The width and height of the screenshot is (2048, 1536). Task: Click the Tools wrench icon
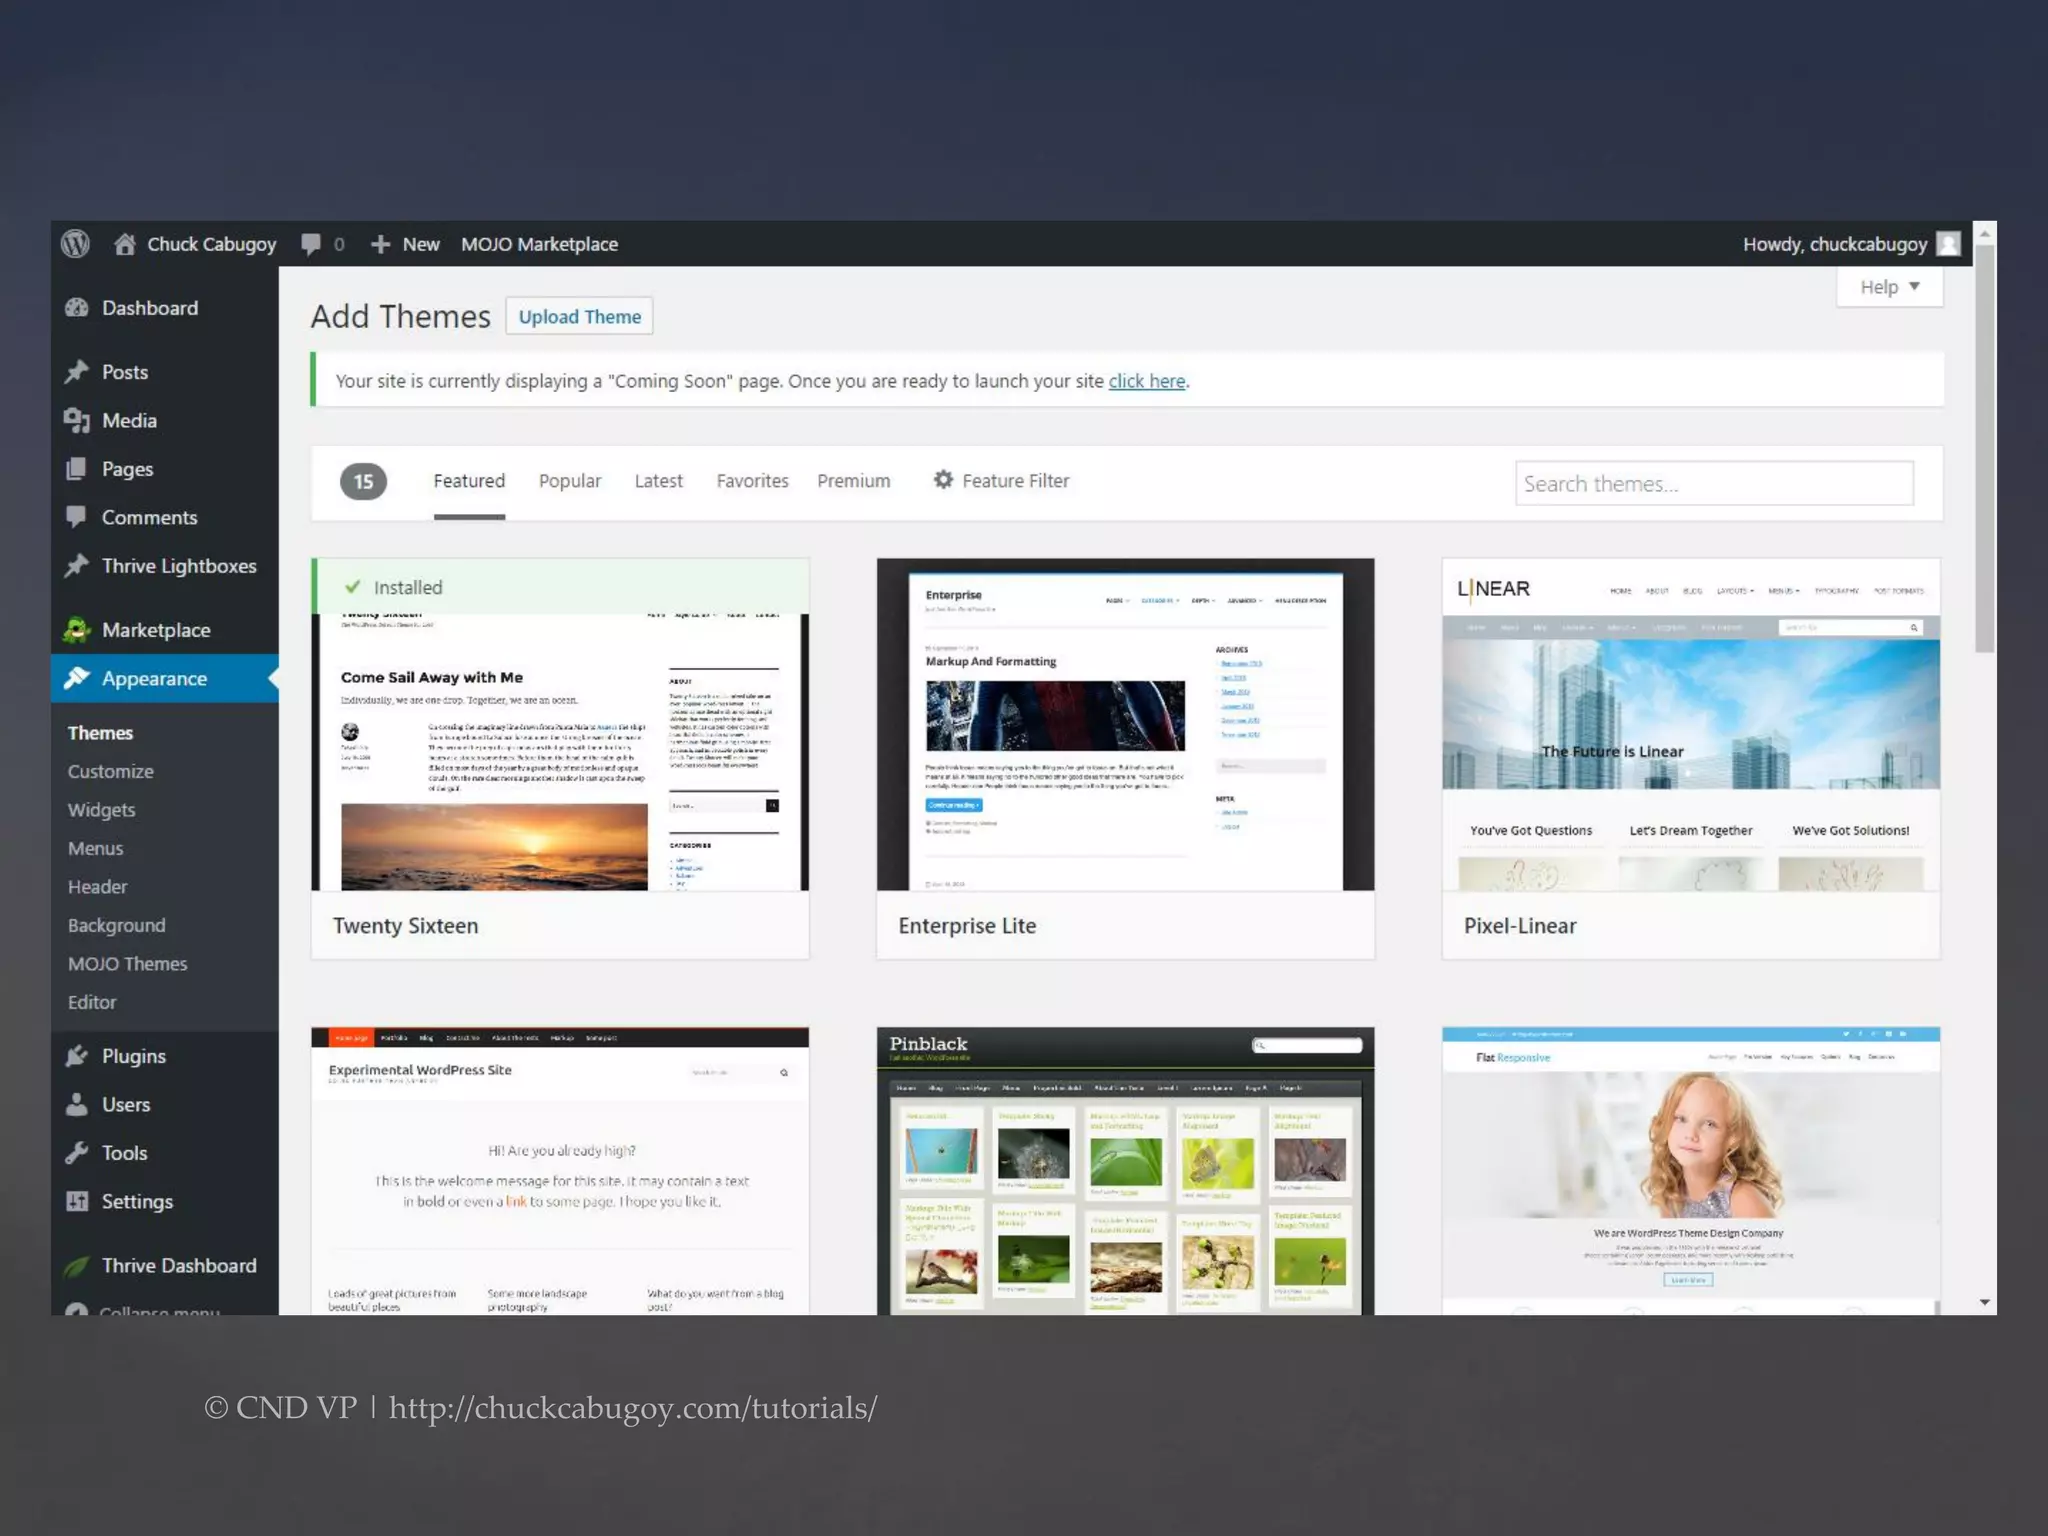(x=77, y=1153)
